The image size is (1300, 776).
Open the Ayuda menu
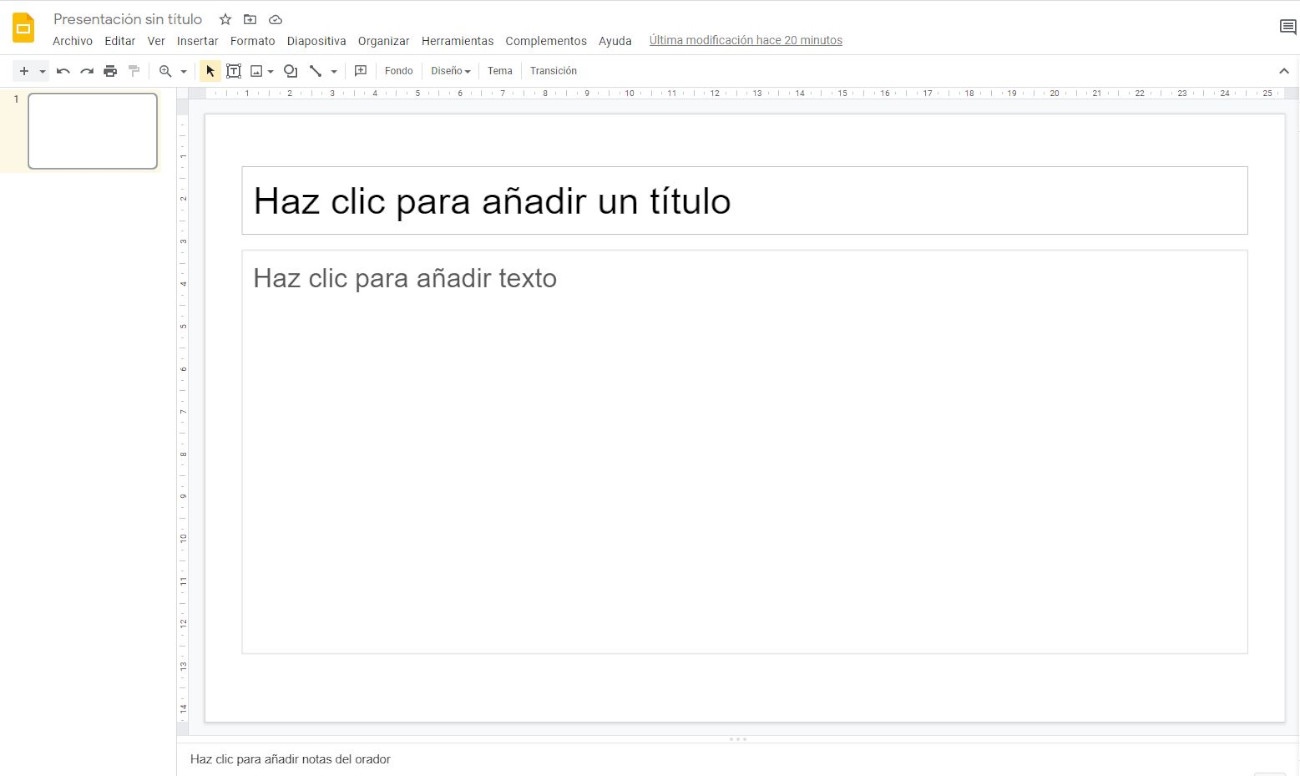click(x=615, y=41)
